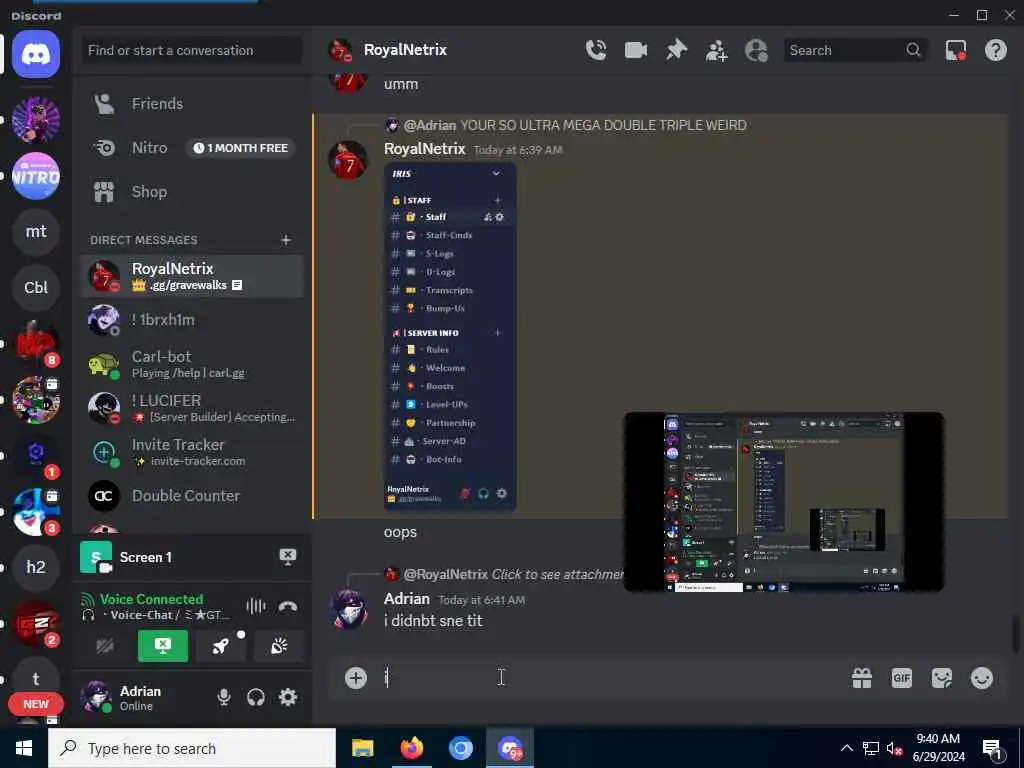Click the 1 MONTH FREE badge
This screenshot has height=768, width=1024.
pos(241,148)
